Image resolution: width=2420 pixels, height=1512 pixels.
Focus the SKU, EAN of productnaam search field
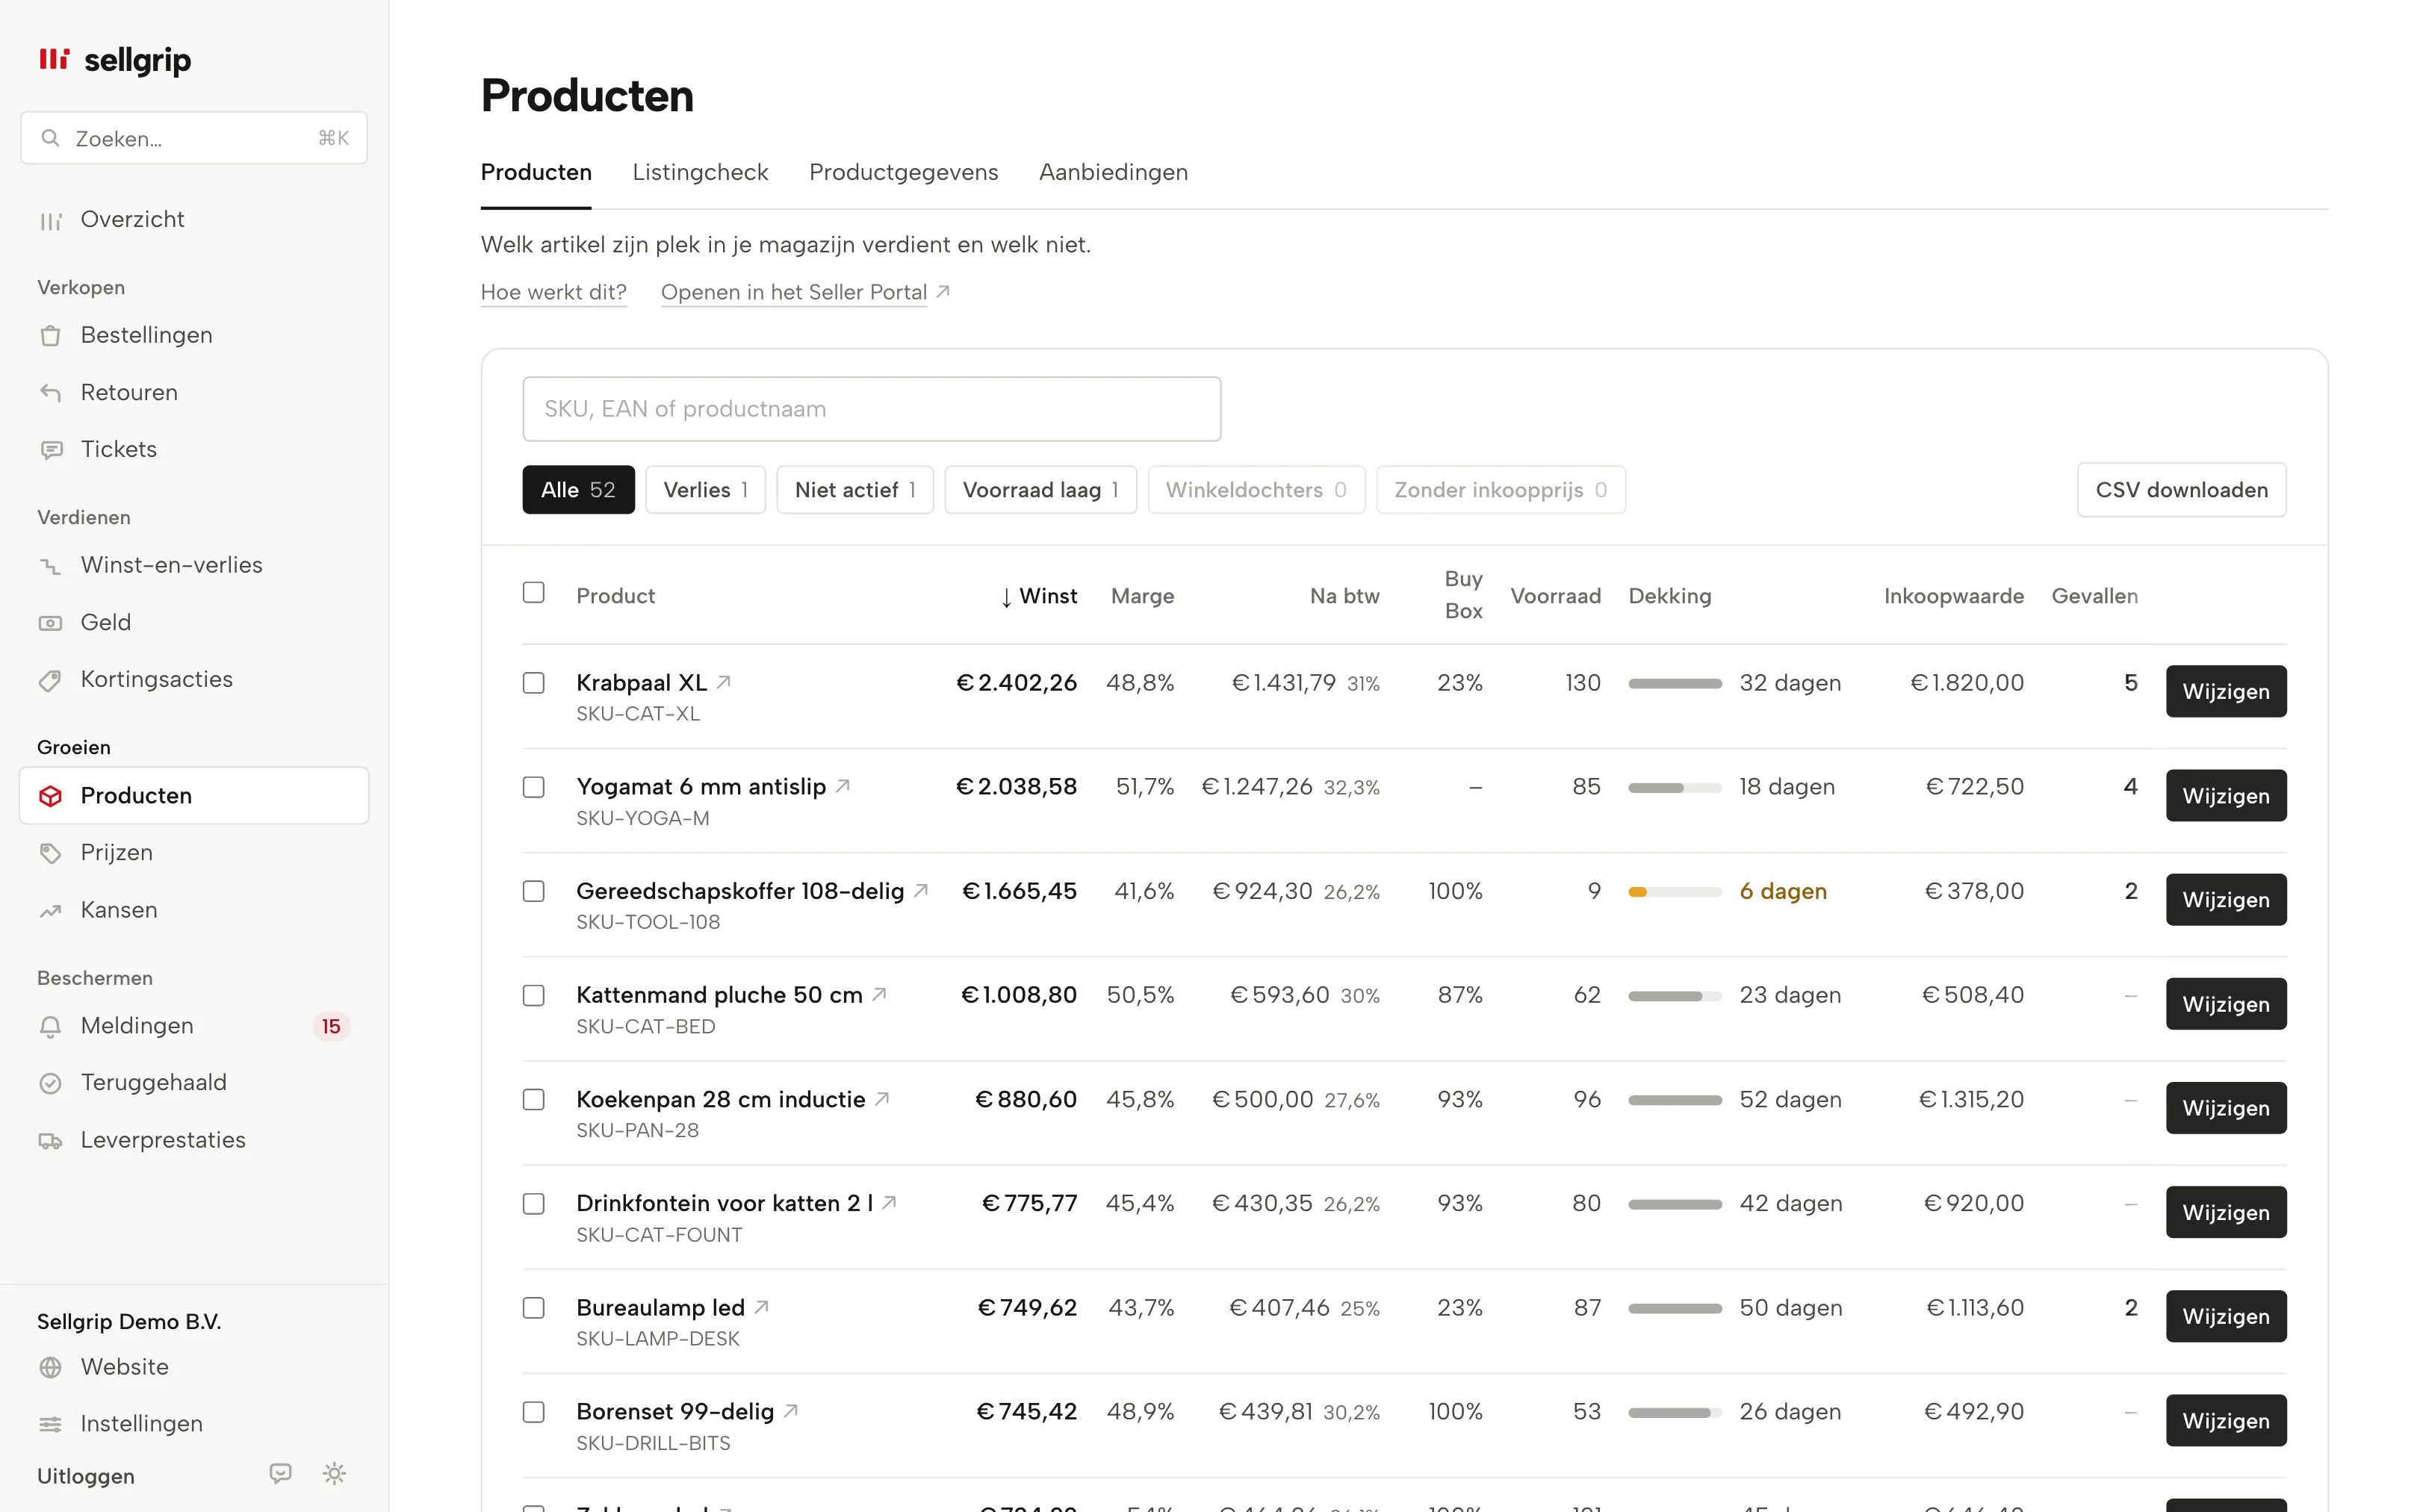pos(871,409)
